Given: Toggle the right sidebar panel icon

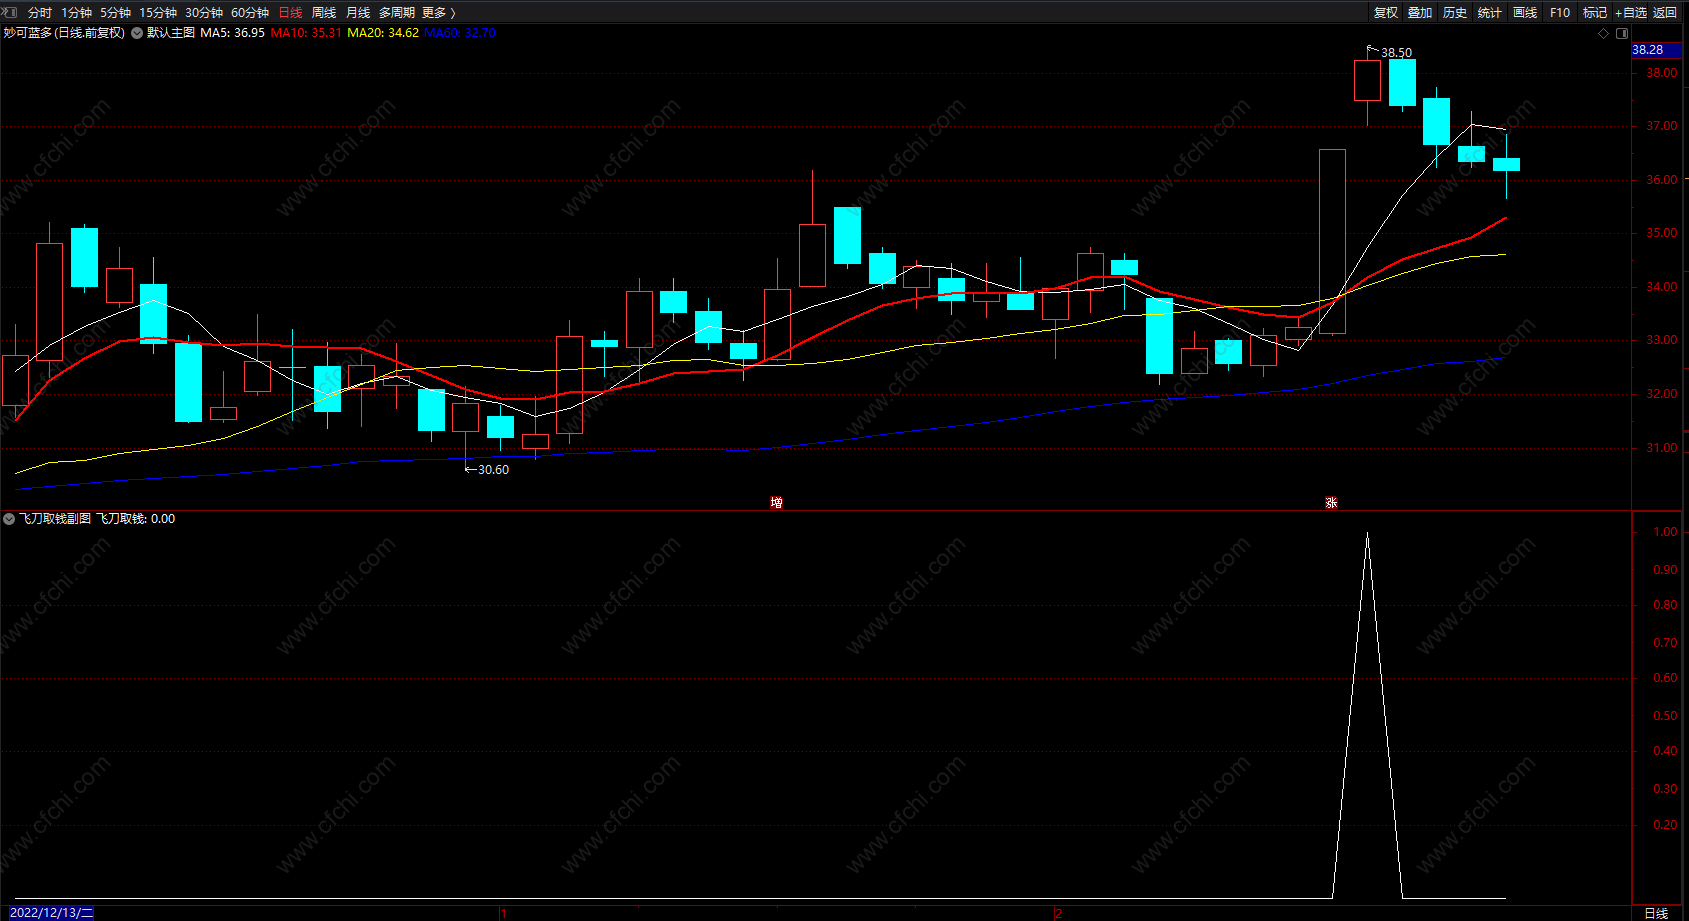Looking at the screenshot, I should [1622, 33].
